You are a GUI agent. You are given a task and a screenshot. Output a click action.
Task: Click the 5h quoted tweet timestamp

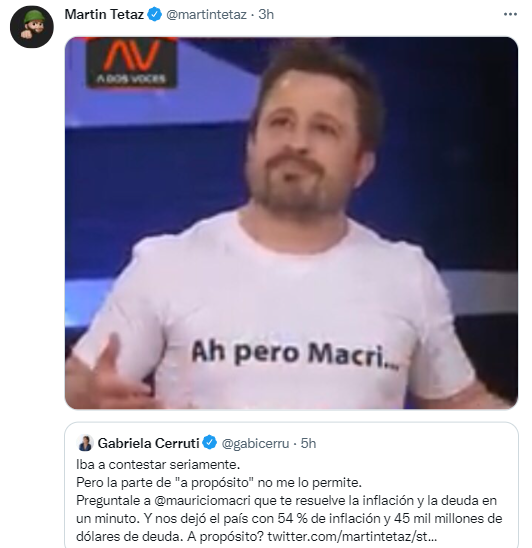308,443
